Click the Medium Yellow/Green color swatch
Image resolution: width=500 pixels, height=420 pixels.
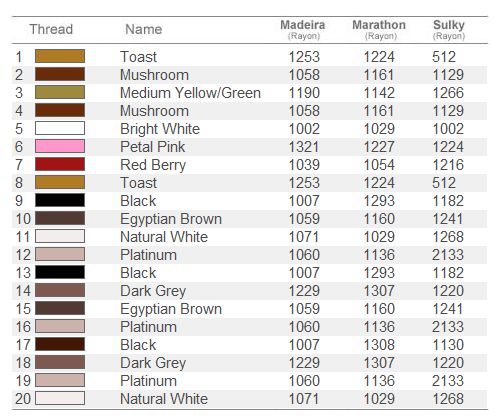(x=60, y=92)
